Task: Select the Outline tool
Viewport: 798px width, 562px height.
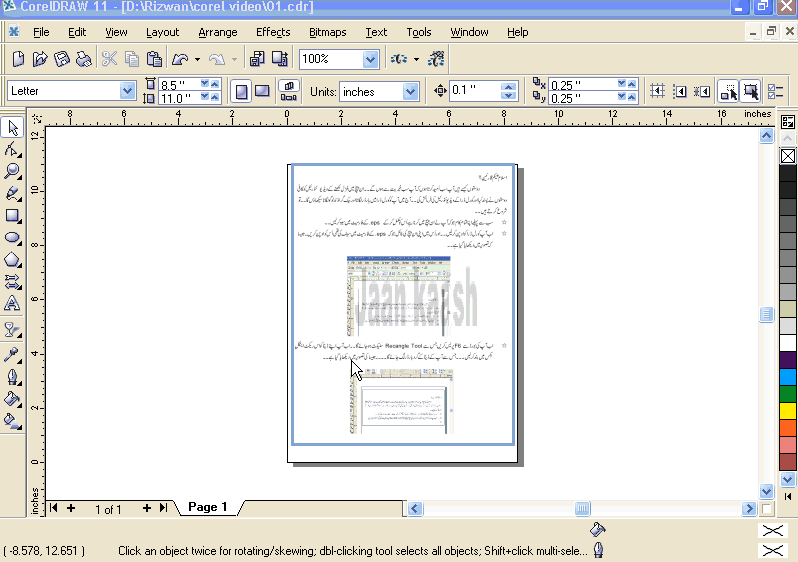Action: click(x=12, y=377)
